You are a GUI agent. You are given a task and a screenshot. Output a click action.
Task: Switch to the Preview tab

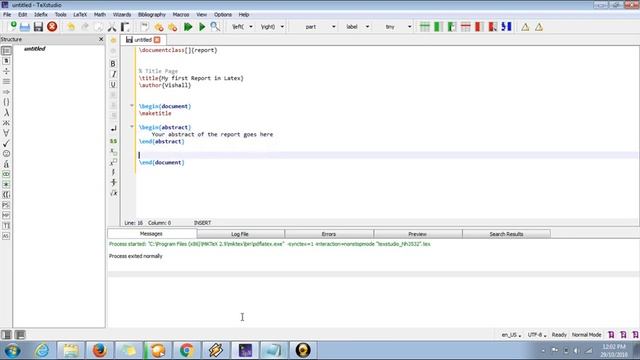[x=418, y=234]
